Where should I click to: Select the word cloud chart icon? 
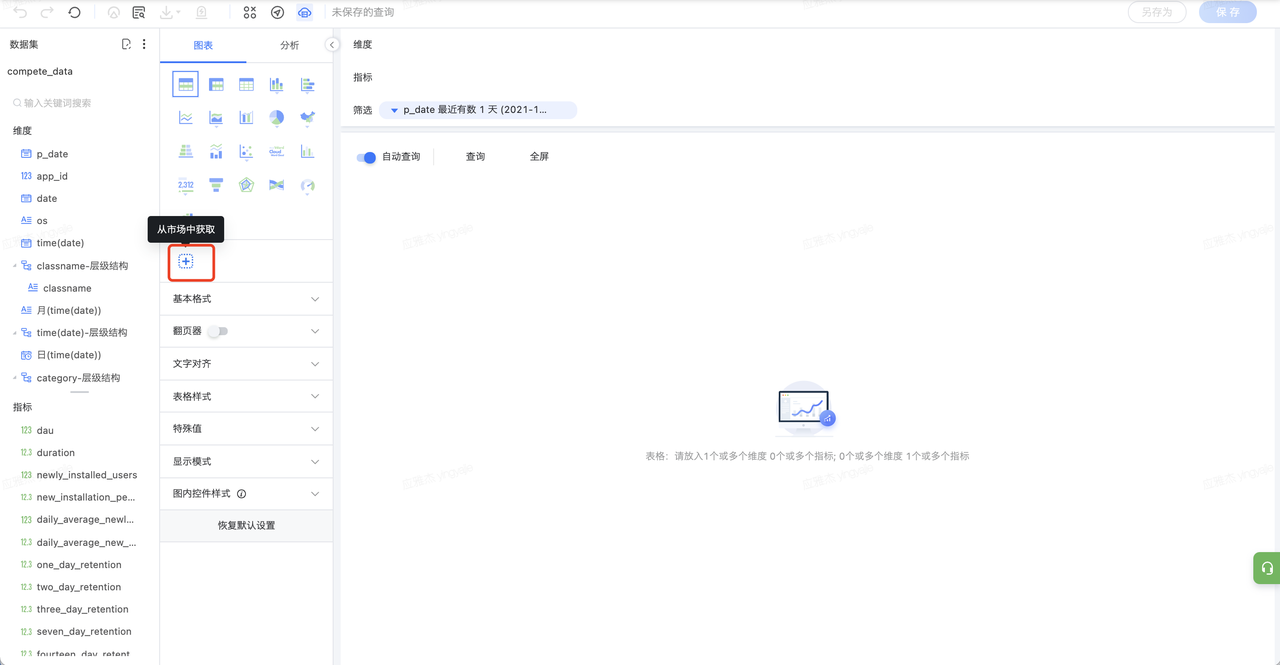(277, 152)
